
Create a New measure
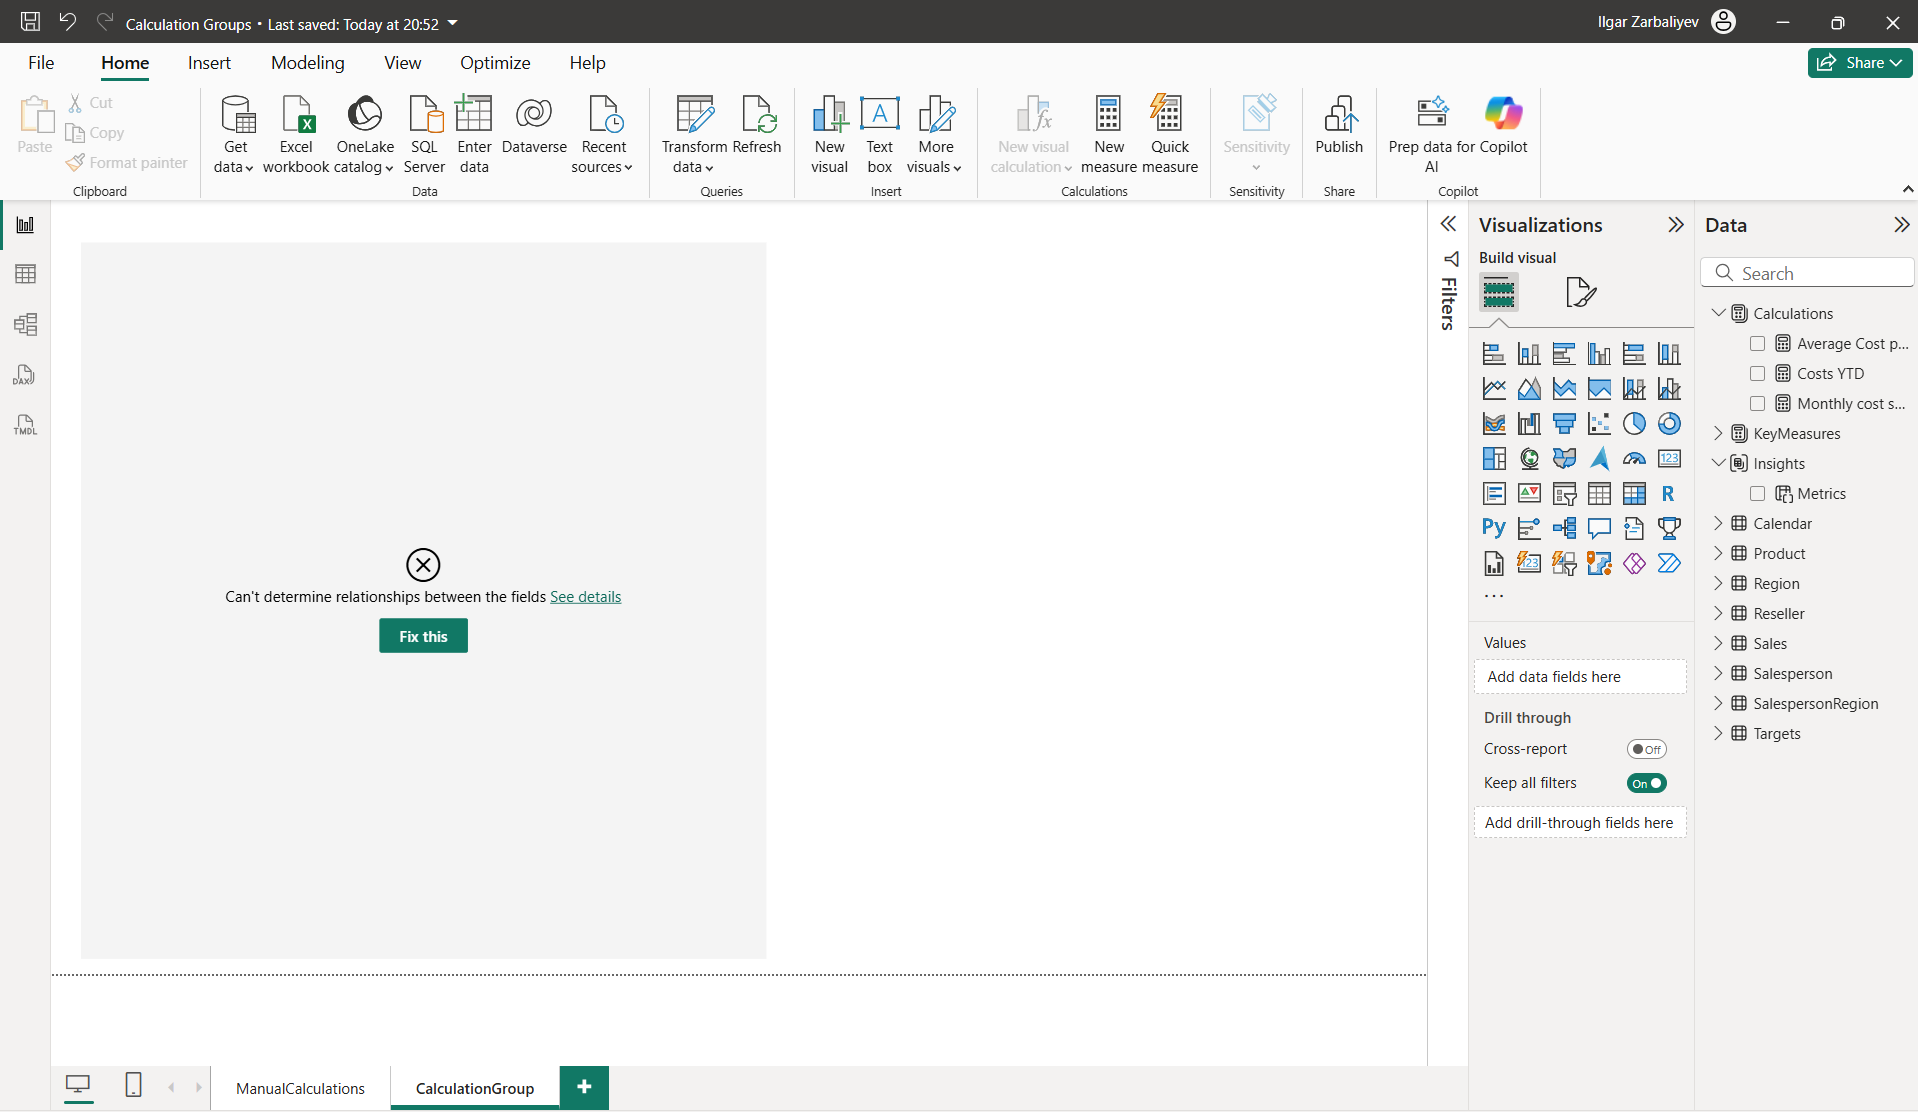pos(1108,135)
